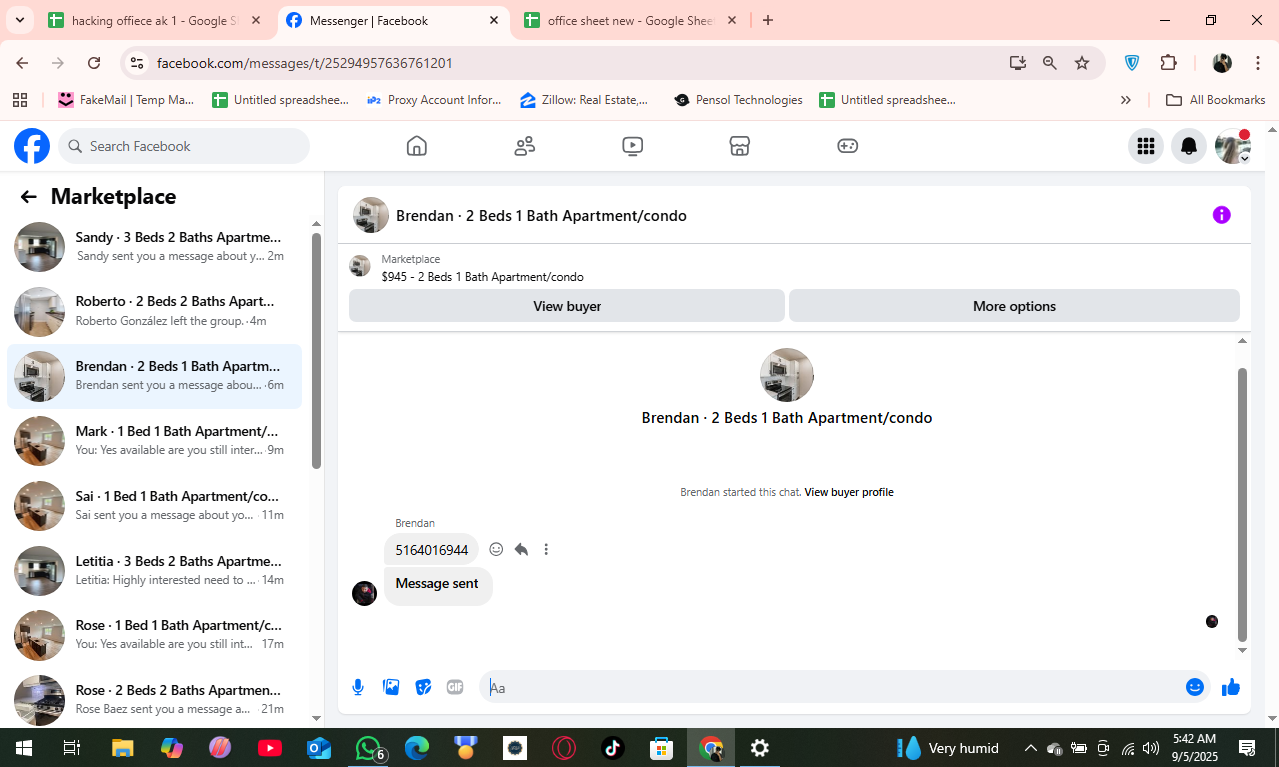The height and width of the screenshot is (767, 1279).
Task: React to the 5164016944 message
Action: tap(496, 549)
